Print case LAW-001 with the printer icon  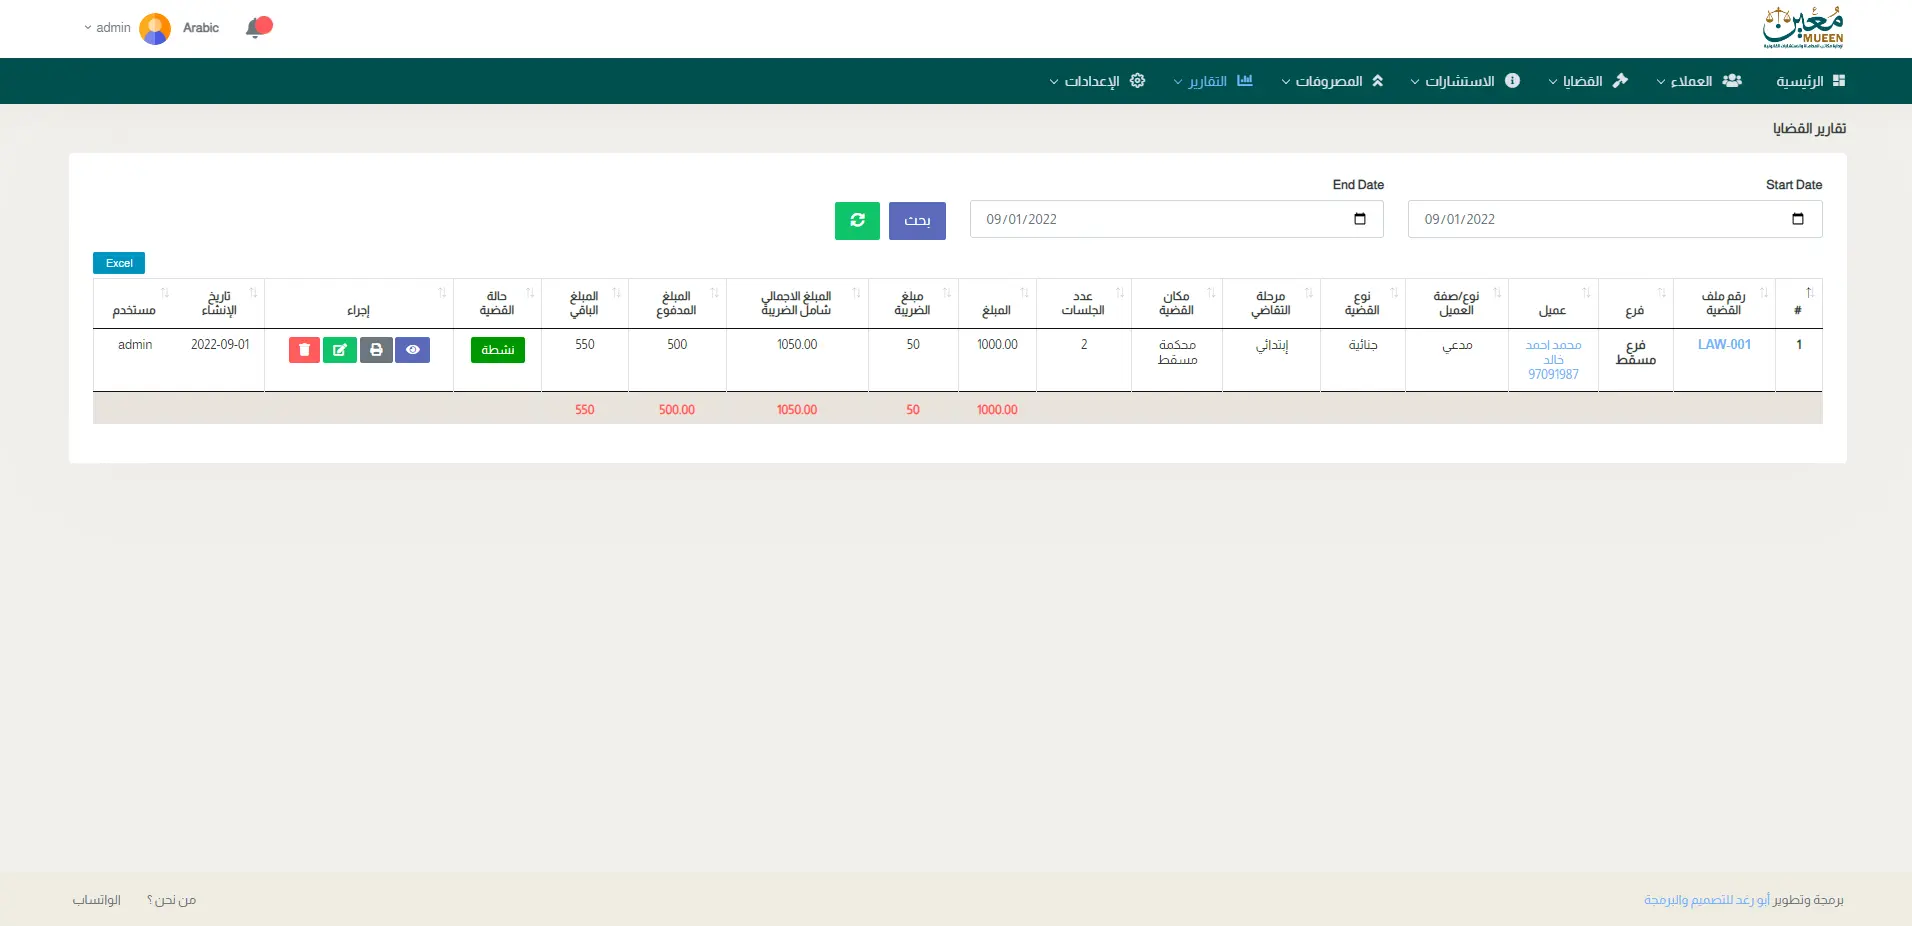point(376,350)
